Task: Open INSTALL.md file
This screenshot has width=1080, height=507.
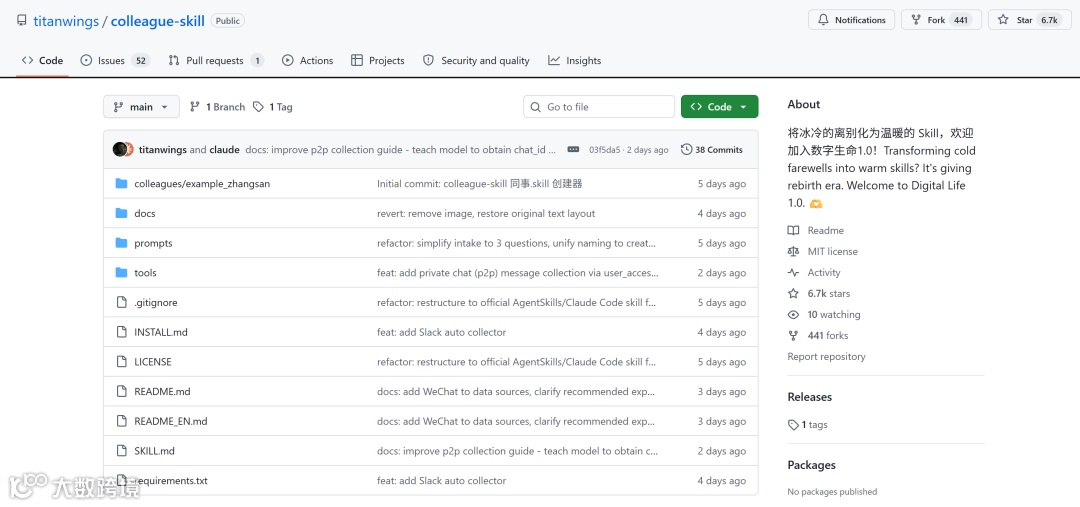Action: tap(160, 332)
